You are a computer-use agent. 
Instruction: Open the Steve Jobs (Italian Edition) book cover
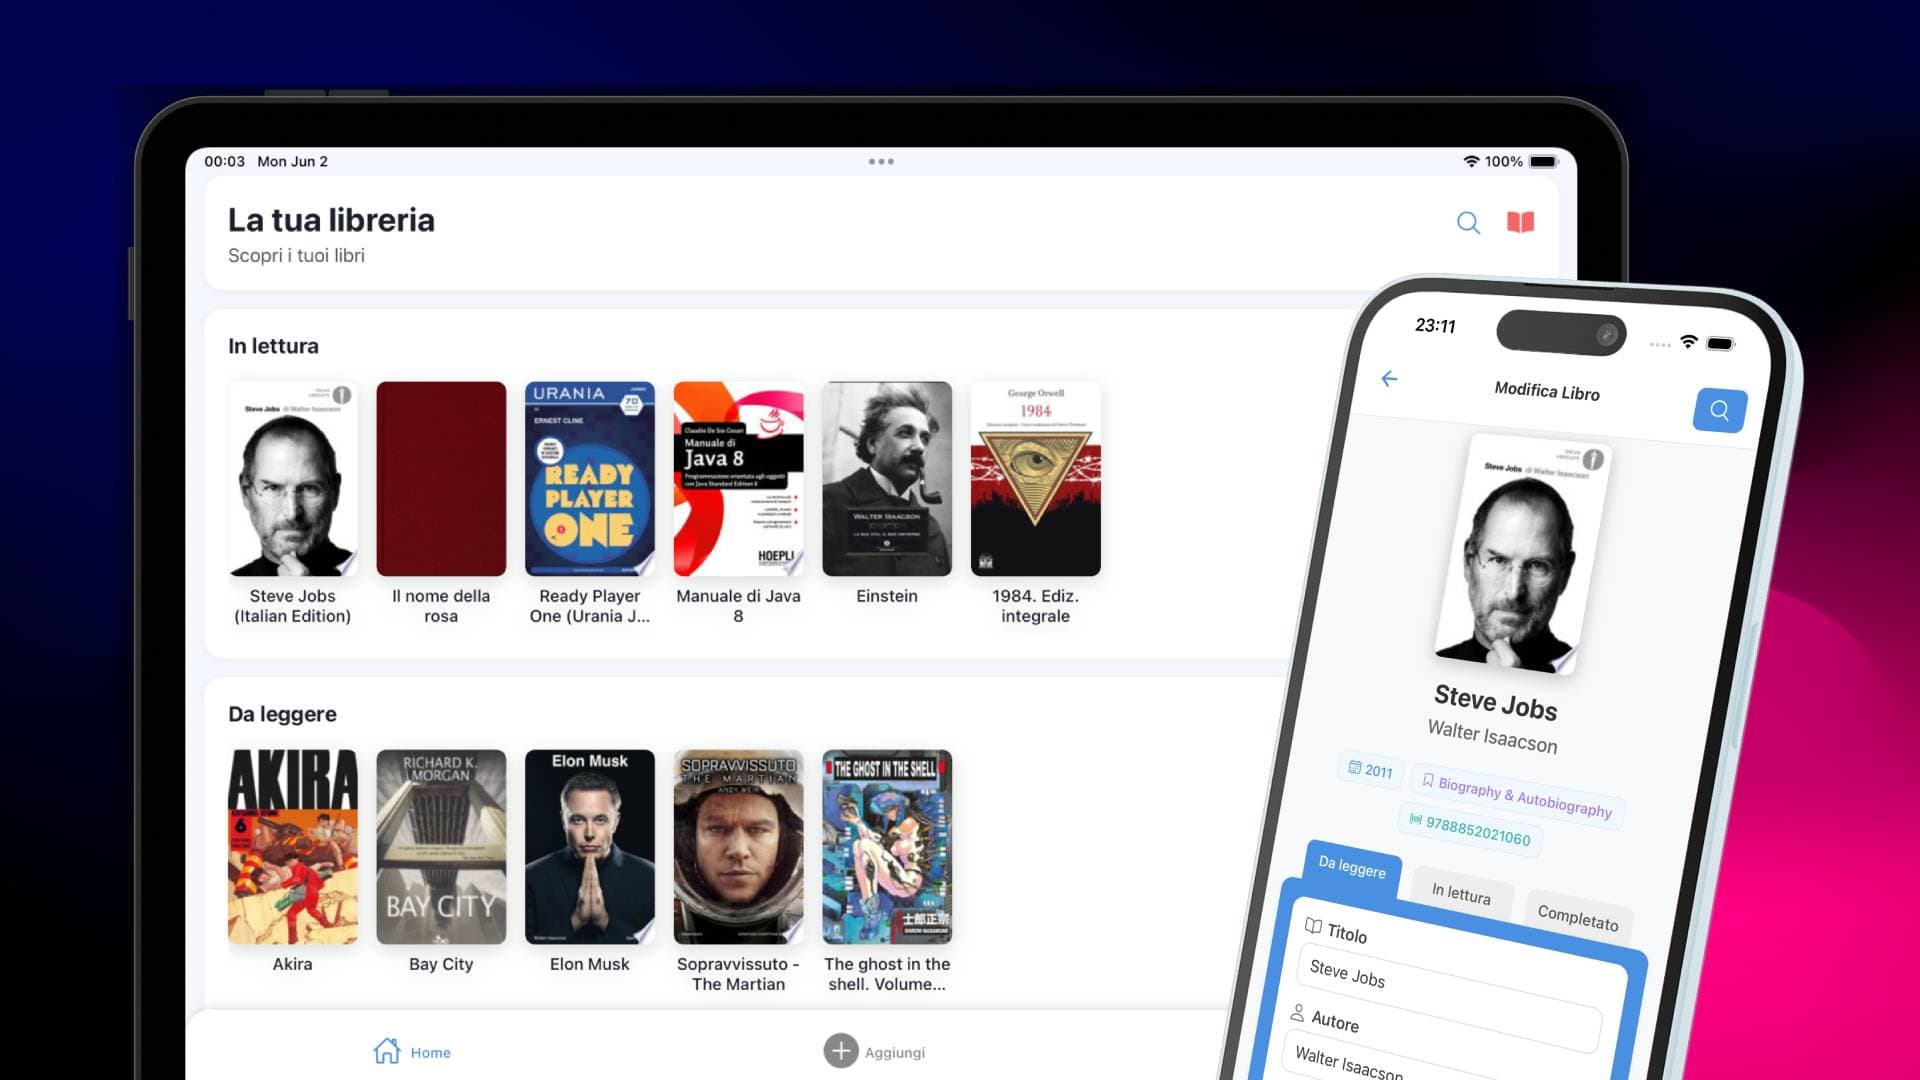[293, 479]
